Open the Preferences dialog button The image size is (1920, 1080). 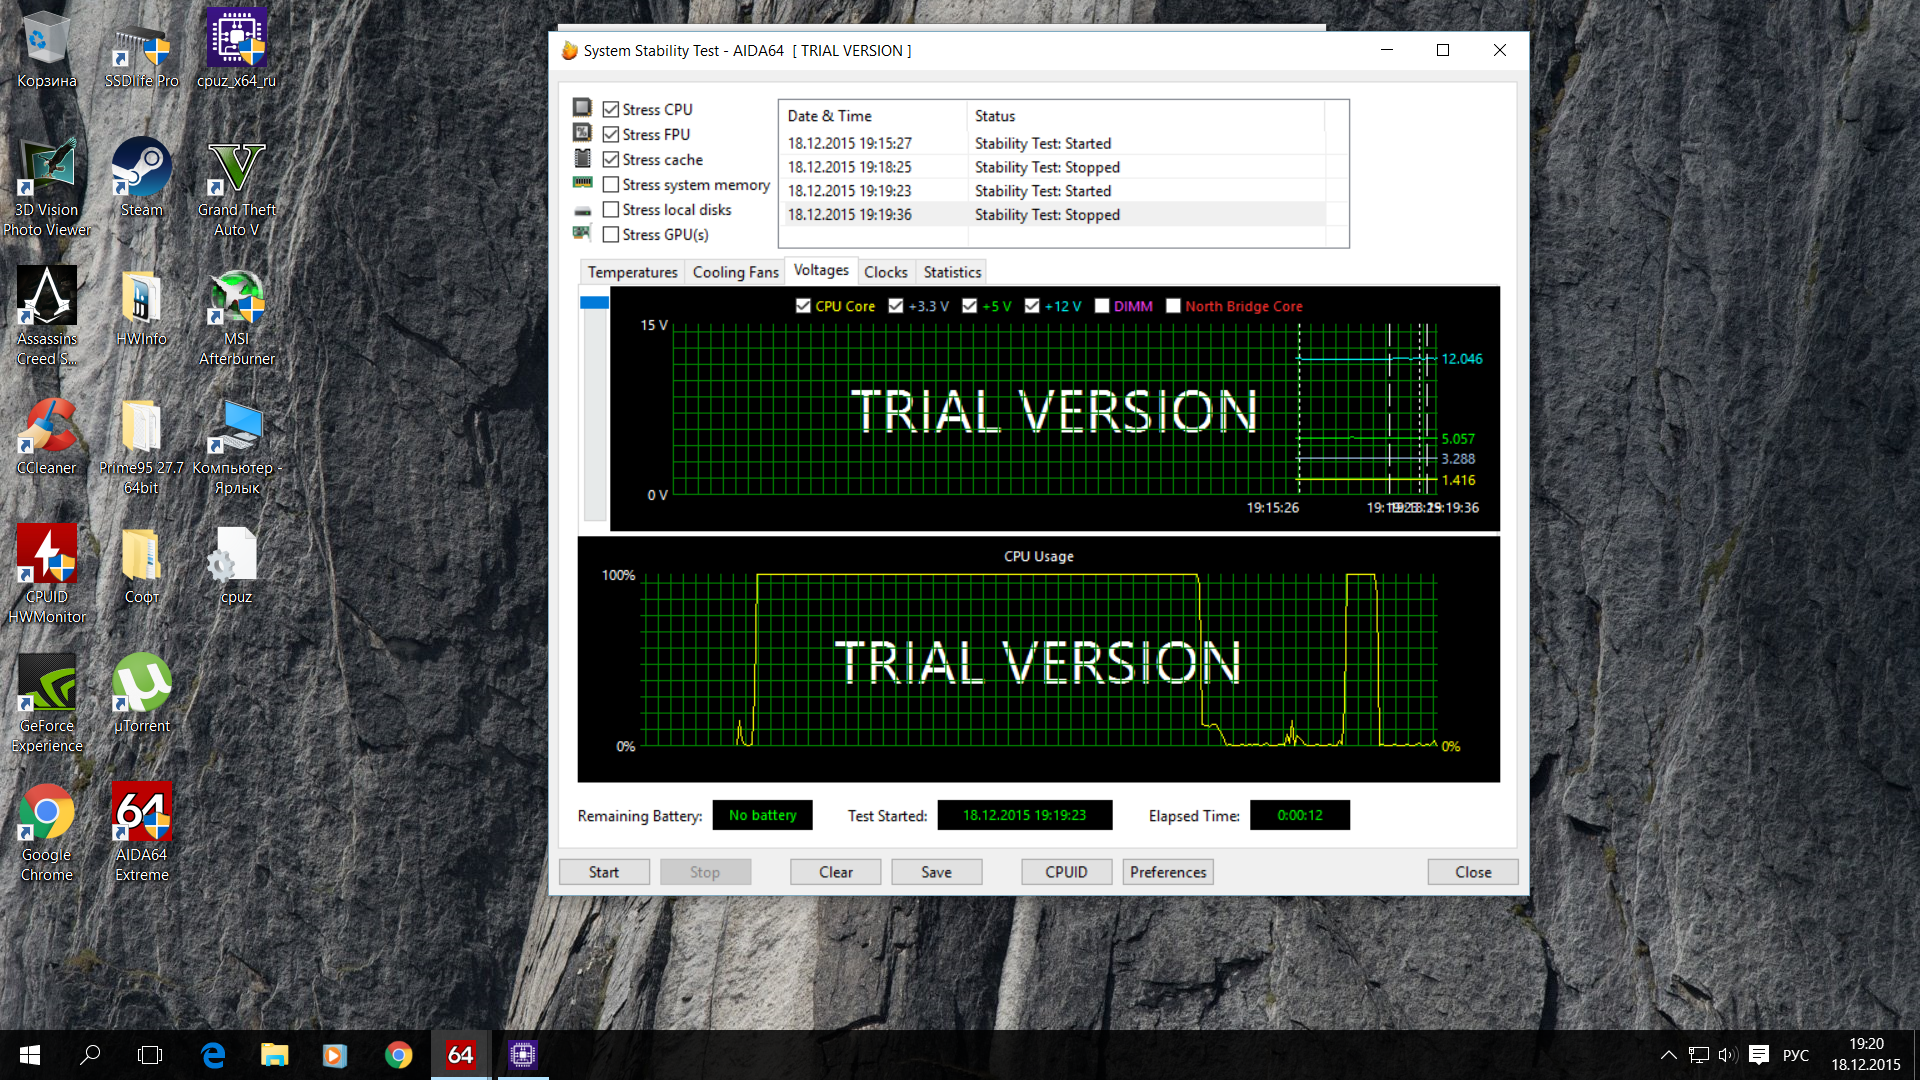pyautogui.click(x=1167, y=872)
